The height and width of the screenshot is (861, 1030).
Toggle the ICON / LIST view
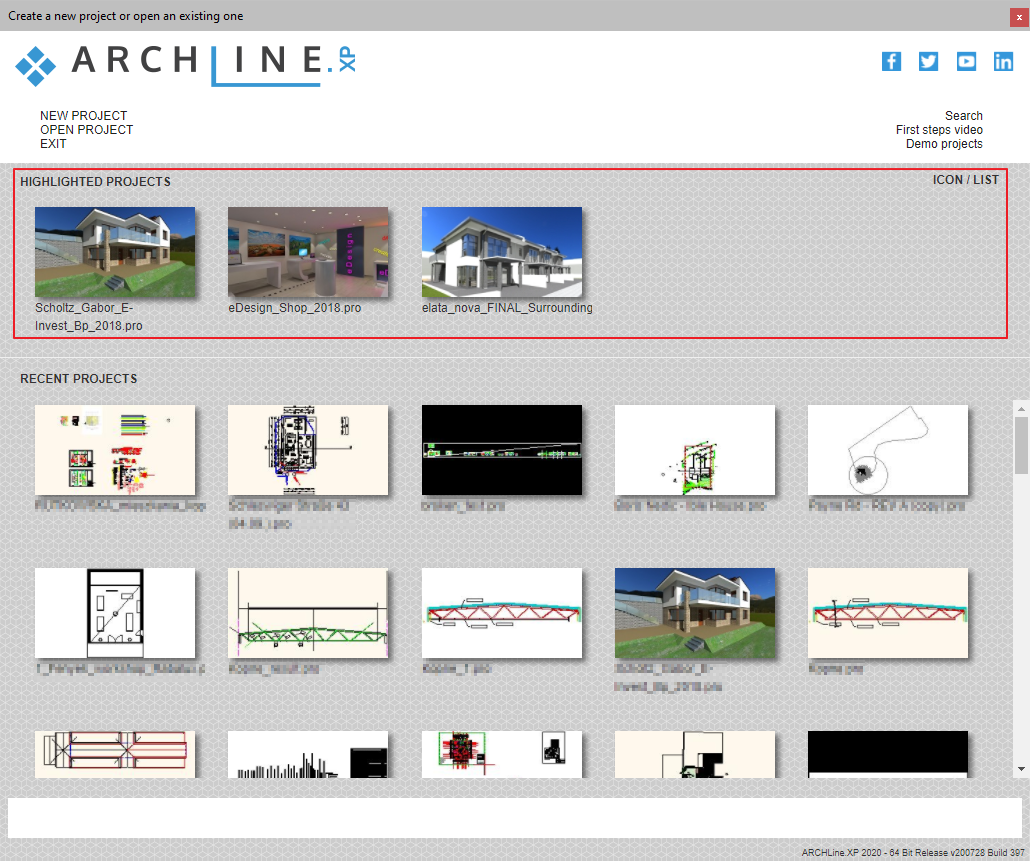click(x=966, y=180)
